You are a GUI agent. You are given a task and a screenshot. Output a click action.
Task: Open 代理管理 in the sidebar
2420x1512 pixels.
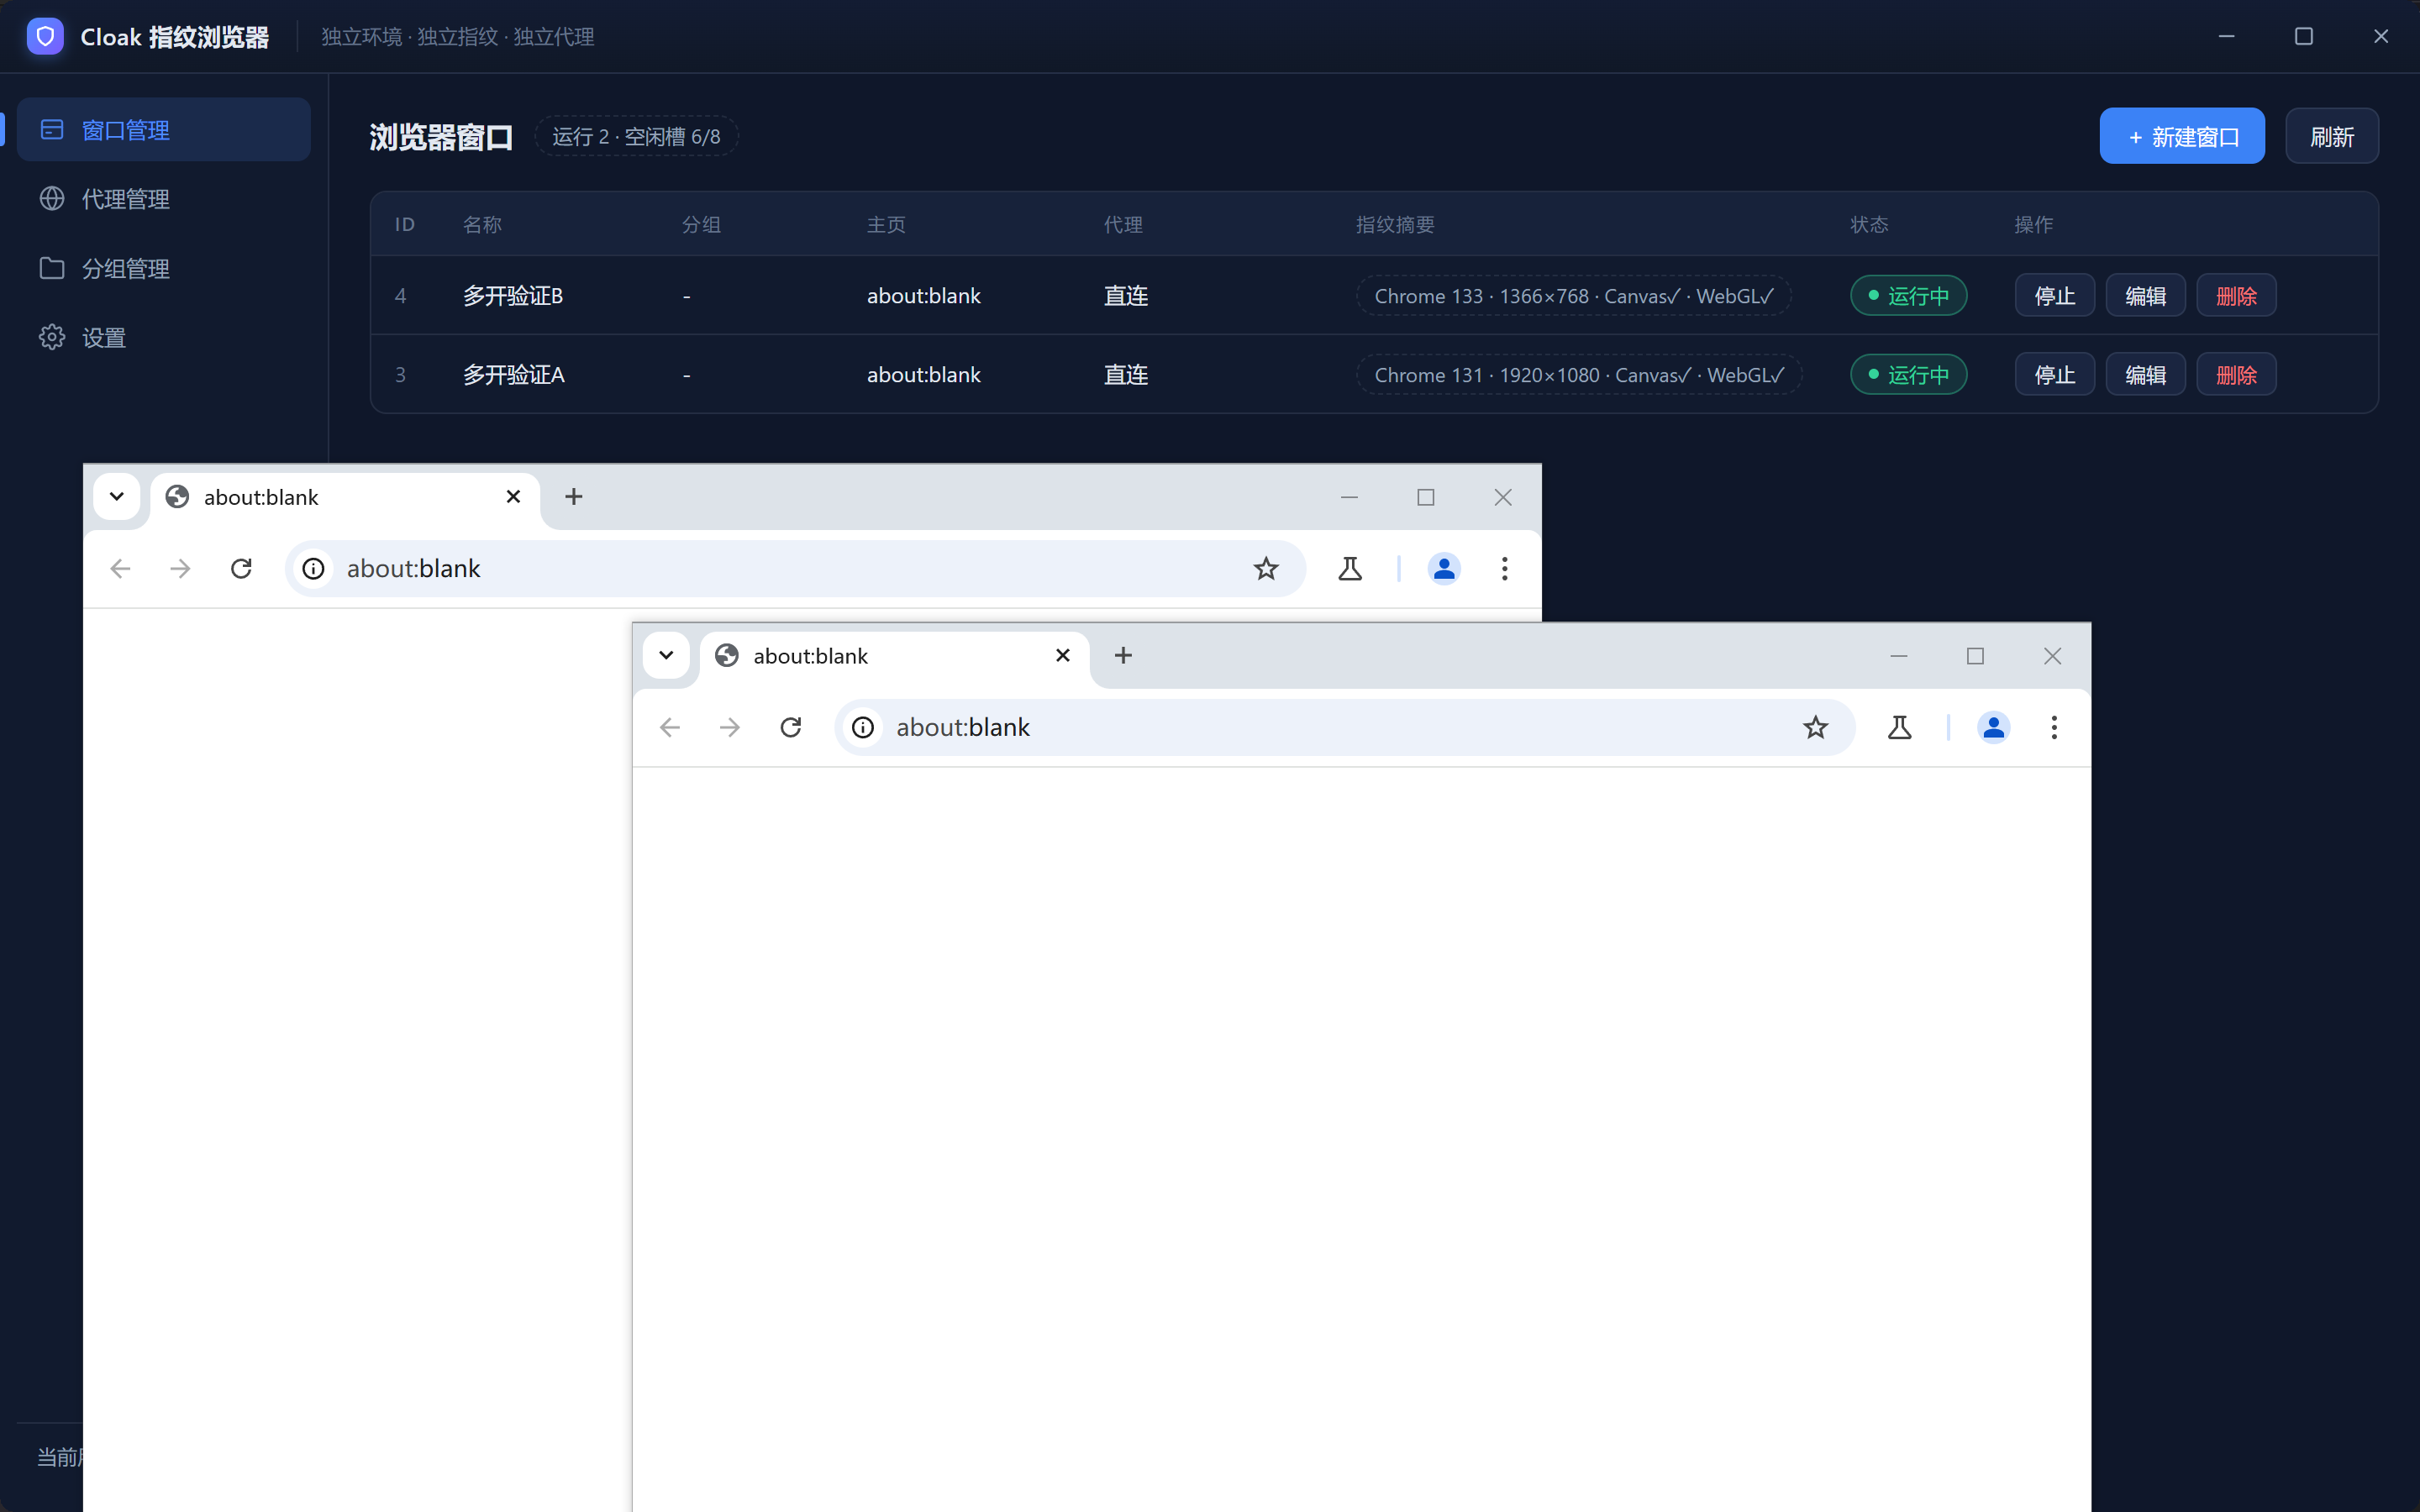(x=164, y=199)
